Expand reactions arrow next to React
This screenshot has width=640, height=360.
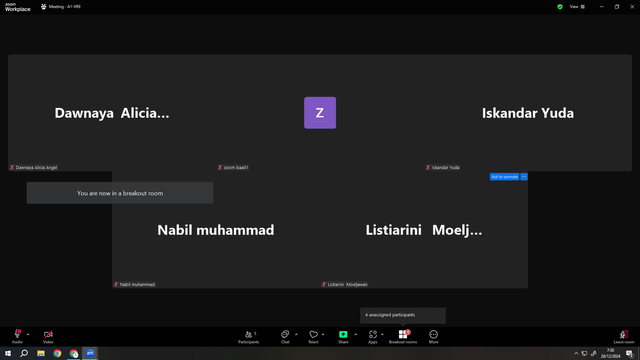coord(323,334)
